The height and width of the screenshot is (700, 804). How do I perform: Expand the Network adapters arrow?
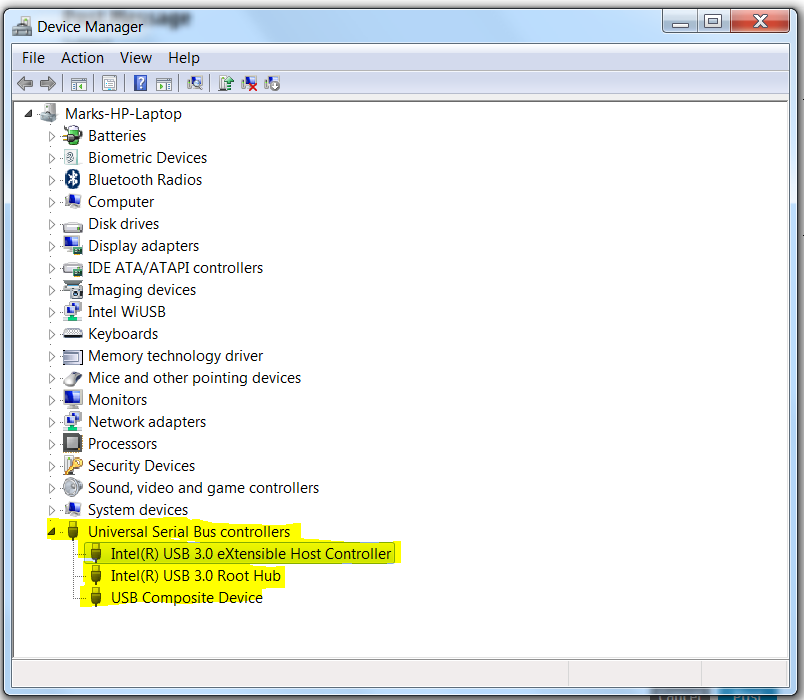tap(51, 423)
